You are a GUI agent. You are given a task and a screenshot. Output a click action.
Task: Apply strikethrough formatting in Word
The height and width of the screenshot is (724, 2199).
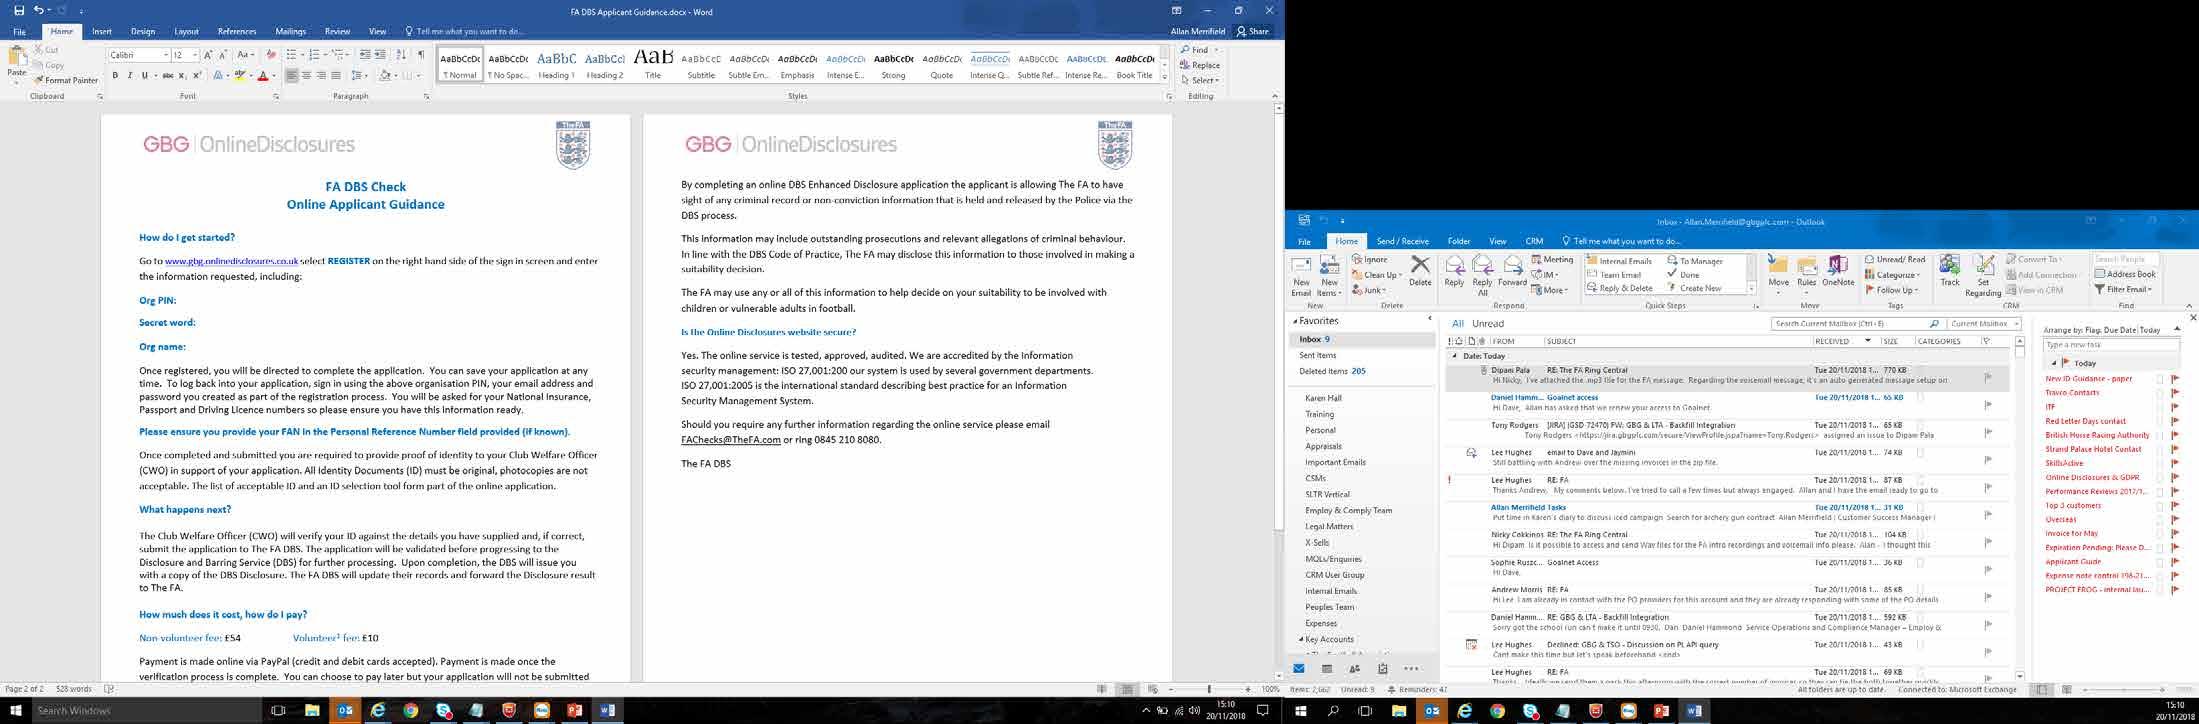point(167,76)
